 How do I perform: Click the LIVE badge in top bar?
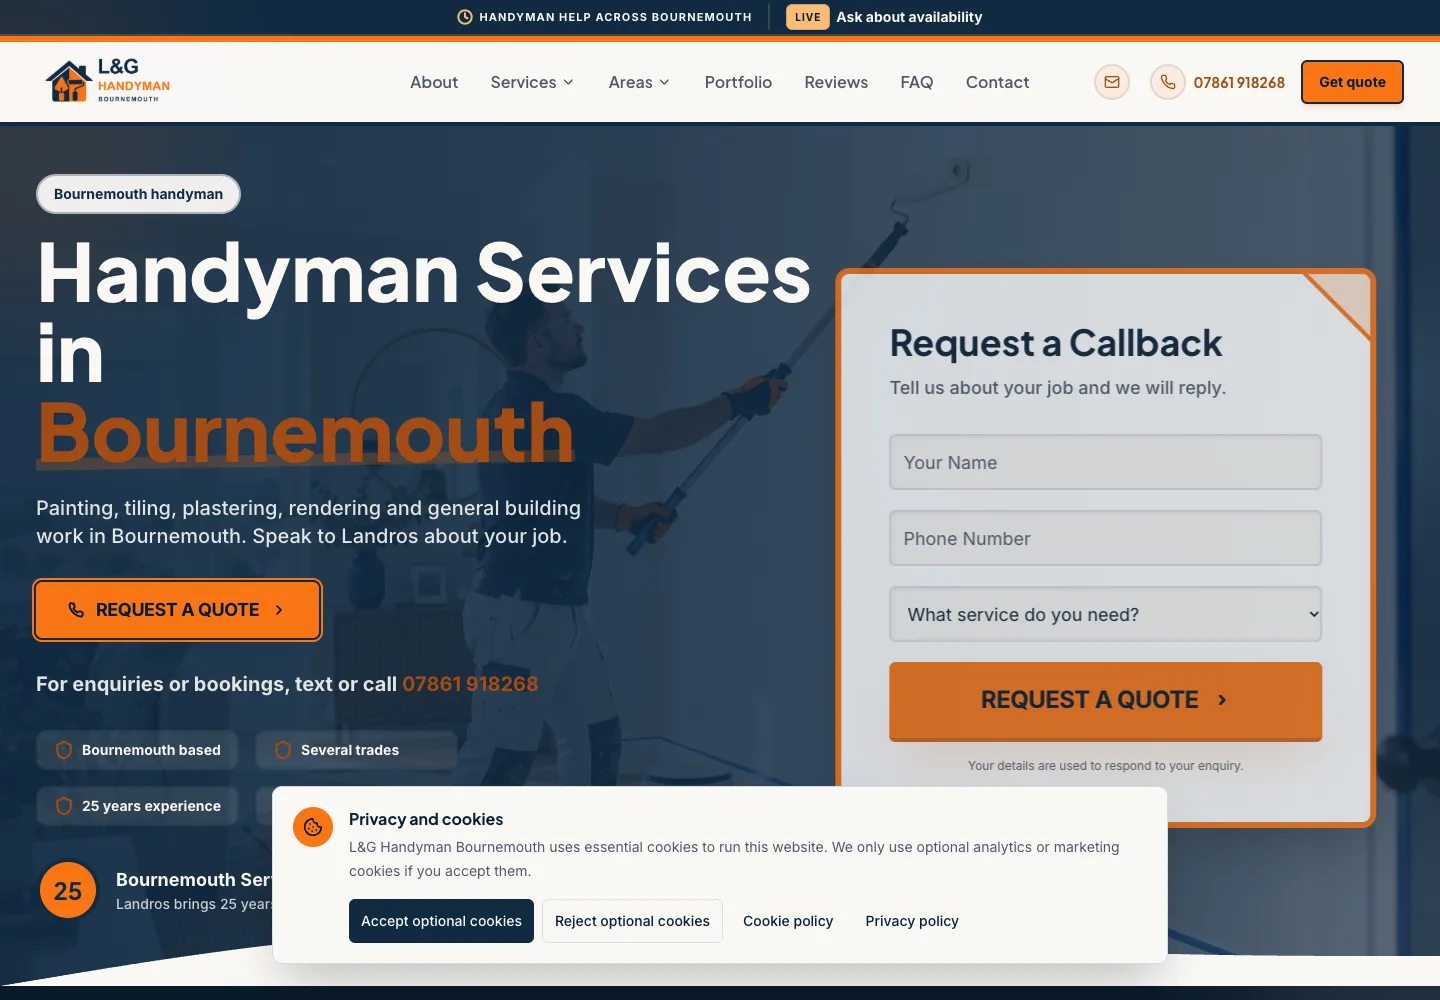point(808,17)
